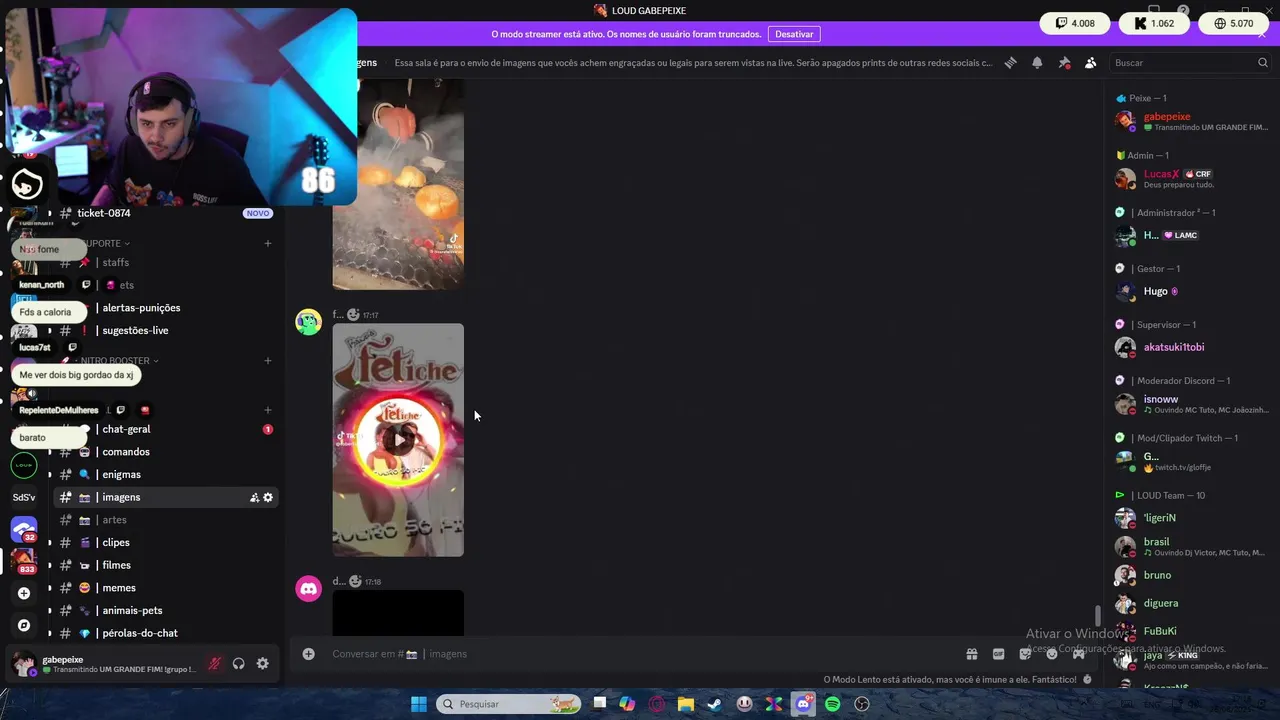Click the attach plus icon in message box
Image resolution: width=1280 pixels, height=720 pixels.
coord(308,654)
